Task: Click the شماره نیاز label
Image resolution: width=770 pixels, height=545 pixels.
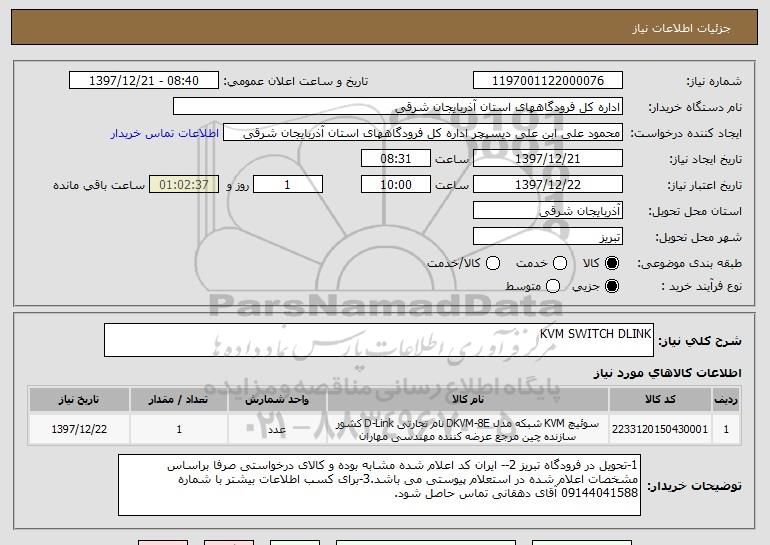Action: pyautogui.click(x=714, y=82)
